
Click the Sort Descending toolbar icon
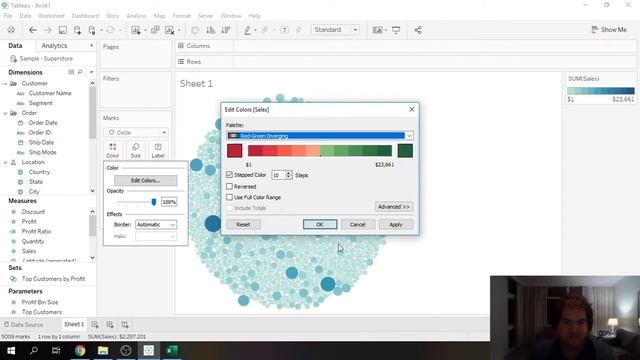point(226,30)
